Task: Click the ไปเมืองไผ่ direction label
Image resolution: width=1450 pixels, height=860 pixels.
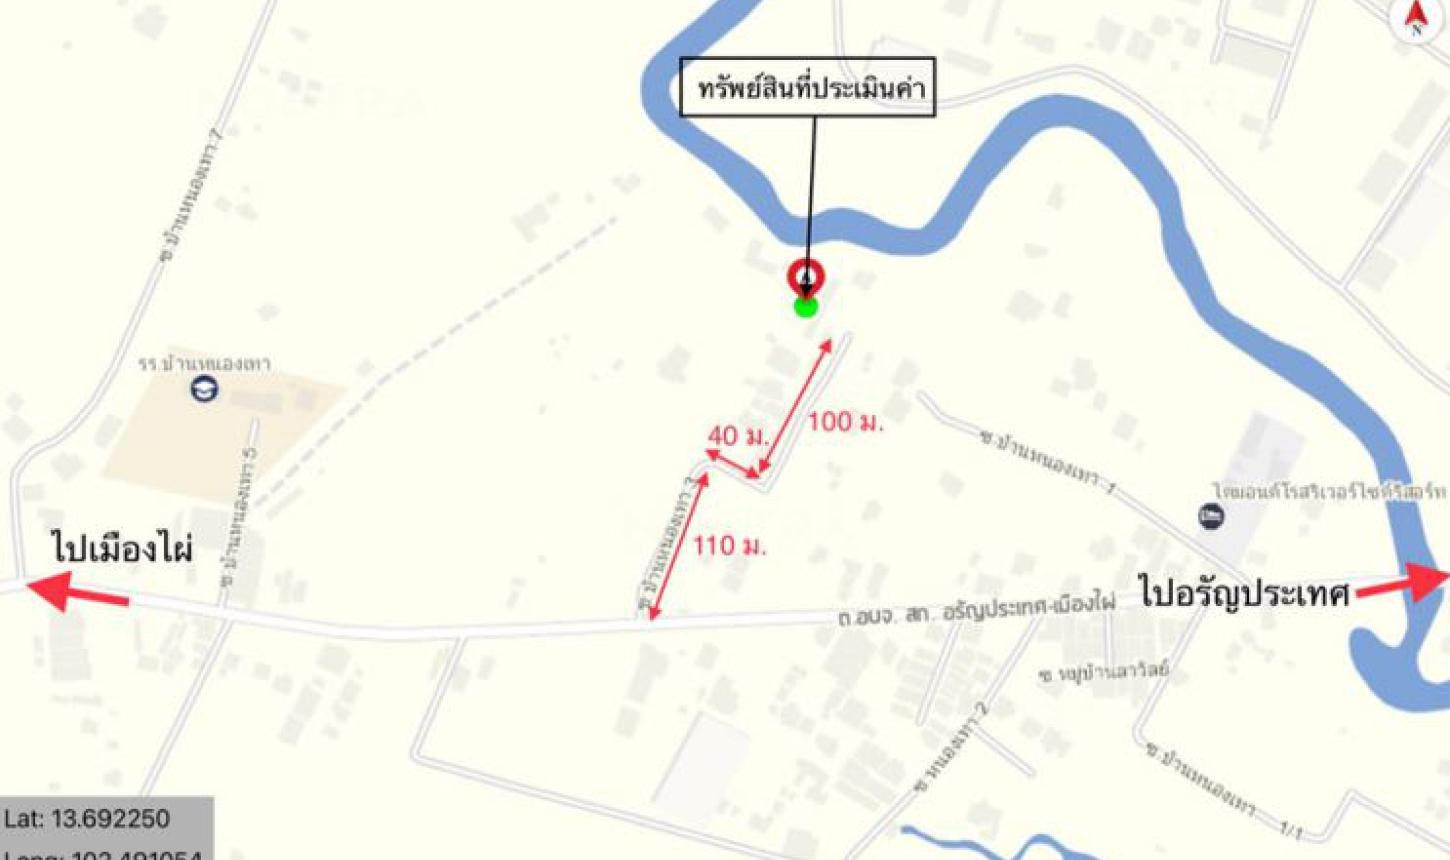Action: click(x=122, y=549)
